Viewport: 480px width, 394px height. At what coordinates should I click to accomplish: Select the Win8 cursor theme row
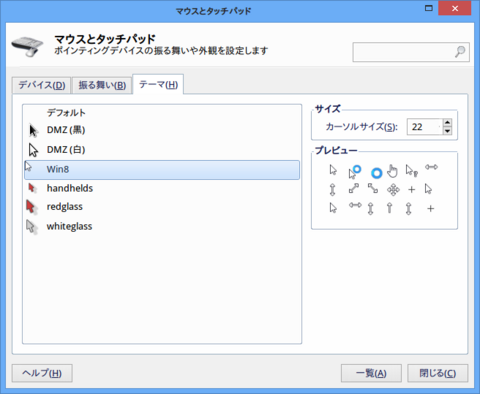pyautogui.click(x=162, y=170)
